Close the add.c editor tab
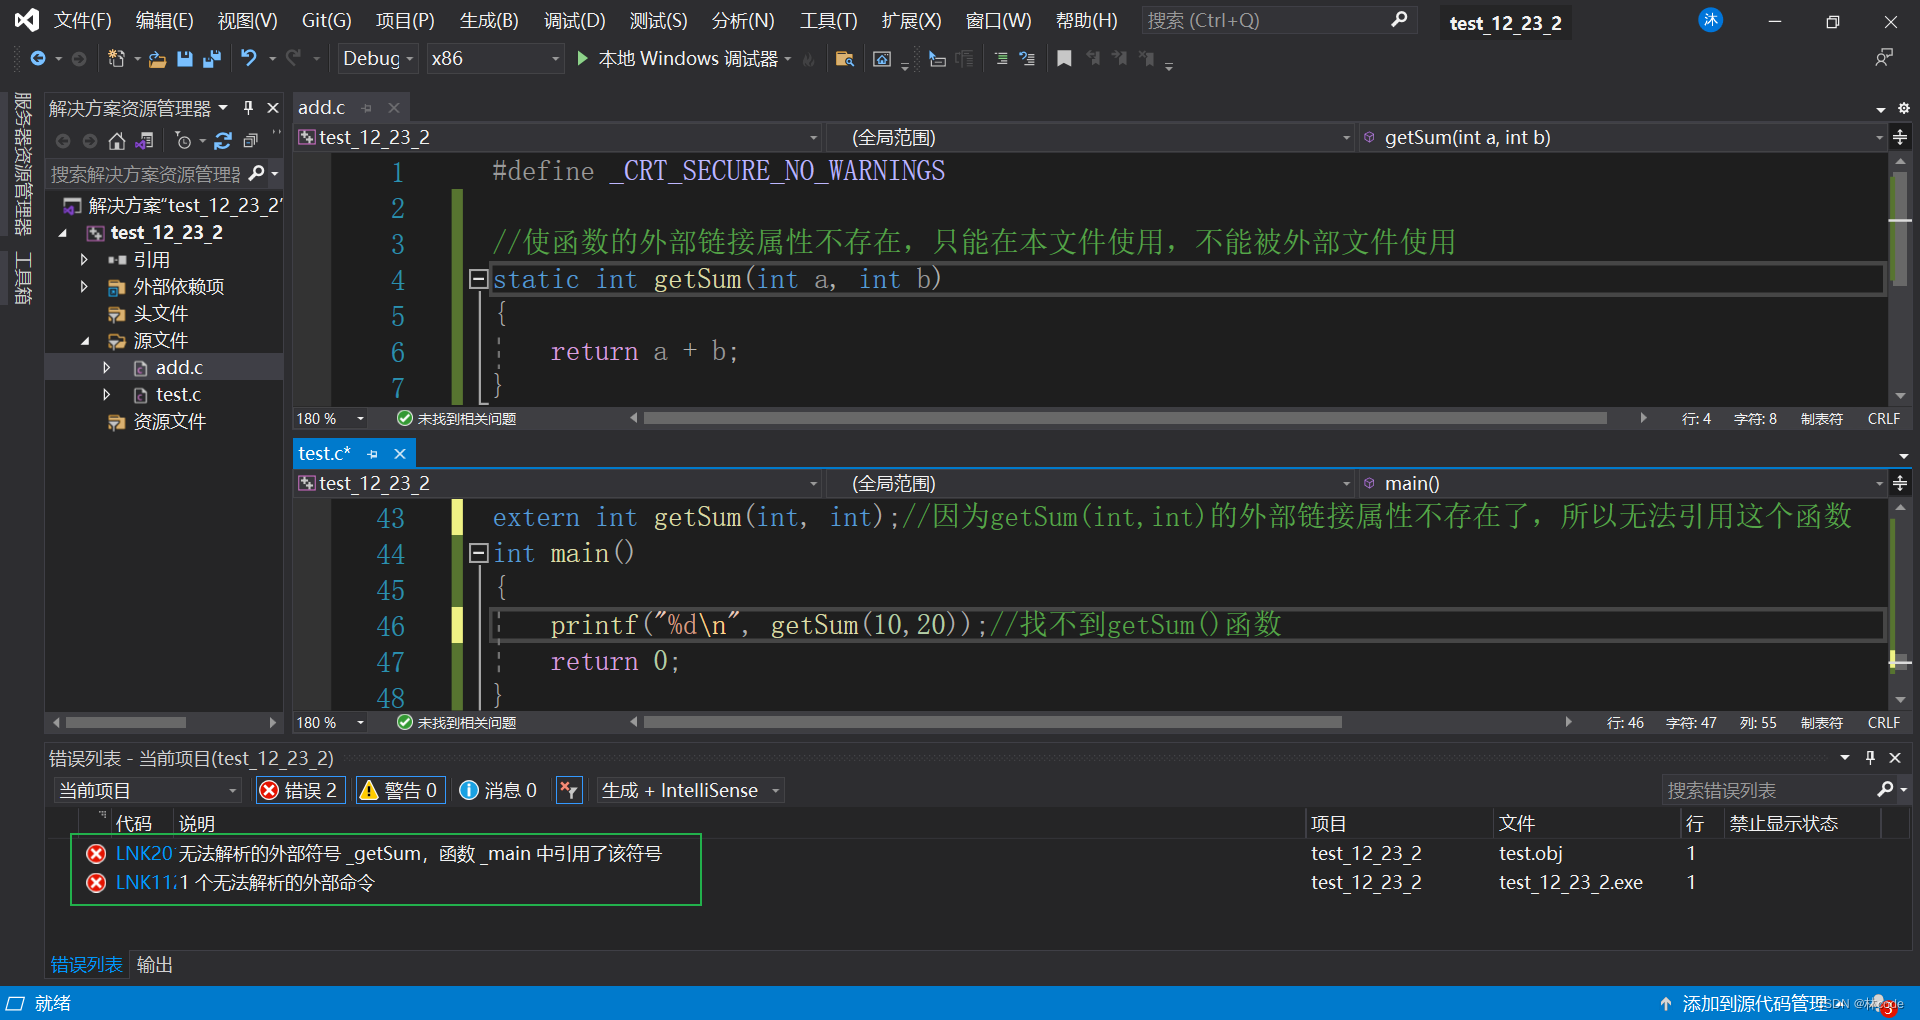 click(394, 108)
